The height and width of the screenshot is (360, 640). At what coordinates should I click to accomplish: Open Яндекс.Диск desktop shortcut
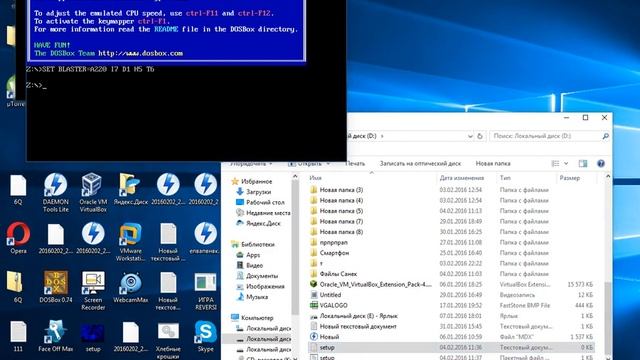point(131,189)
